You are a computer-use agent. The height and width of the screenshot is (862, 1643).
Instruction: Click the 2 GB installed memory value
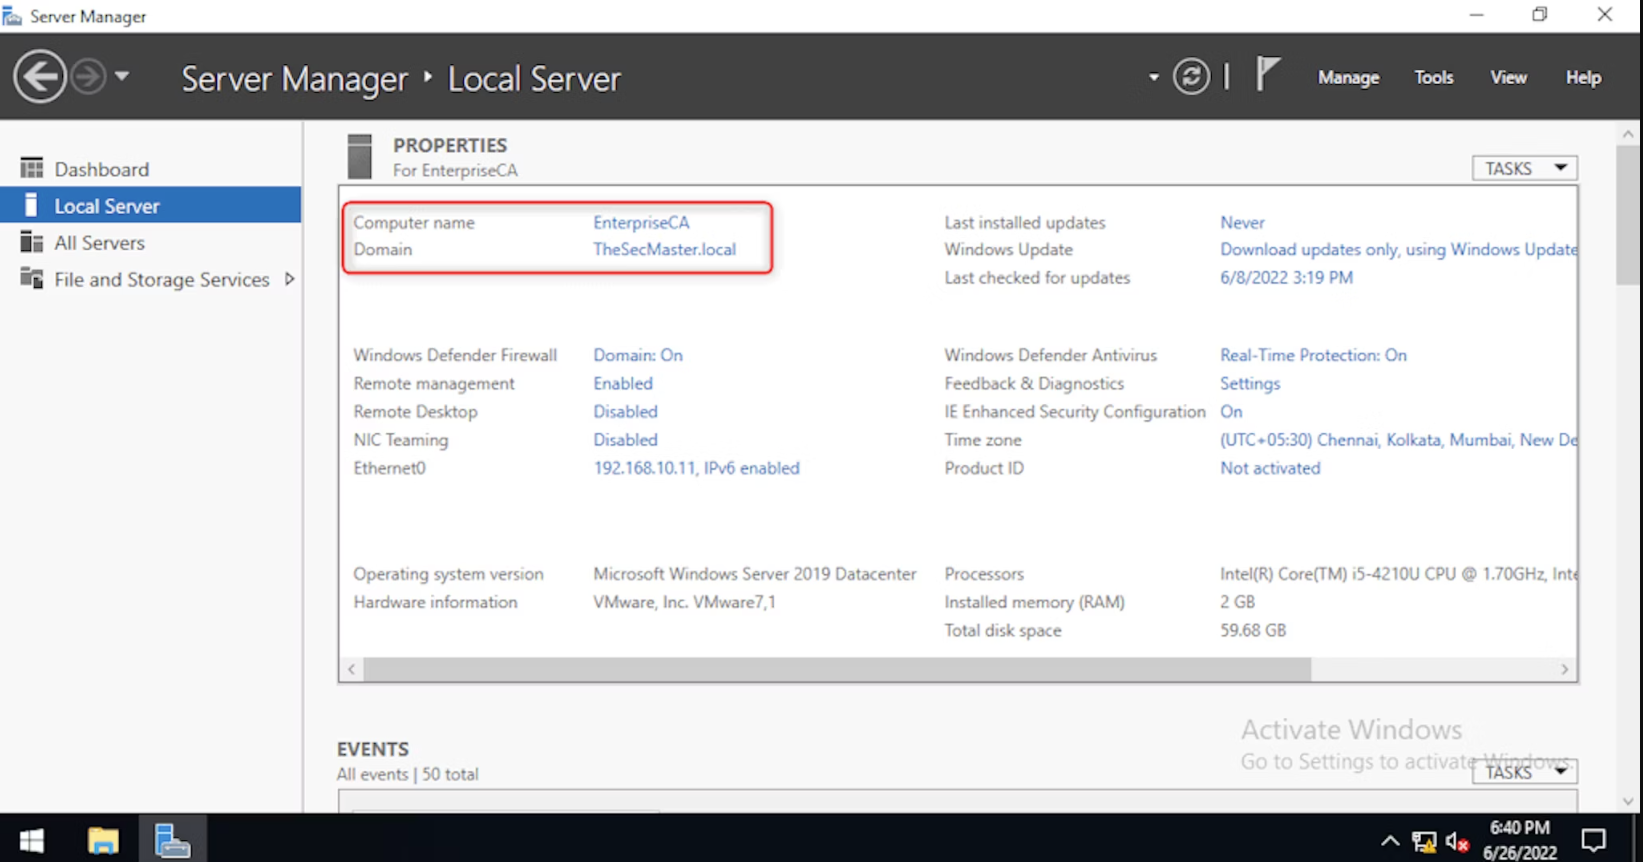pos(1237,601)
